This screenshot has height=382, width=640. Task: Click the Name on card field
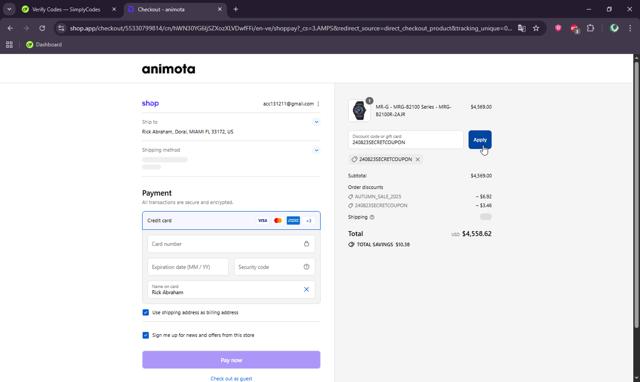click(231, 290)
